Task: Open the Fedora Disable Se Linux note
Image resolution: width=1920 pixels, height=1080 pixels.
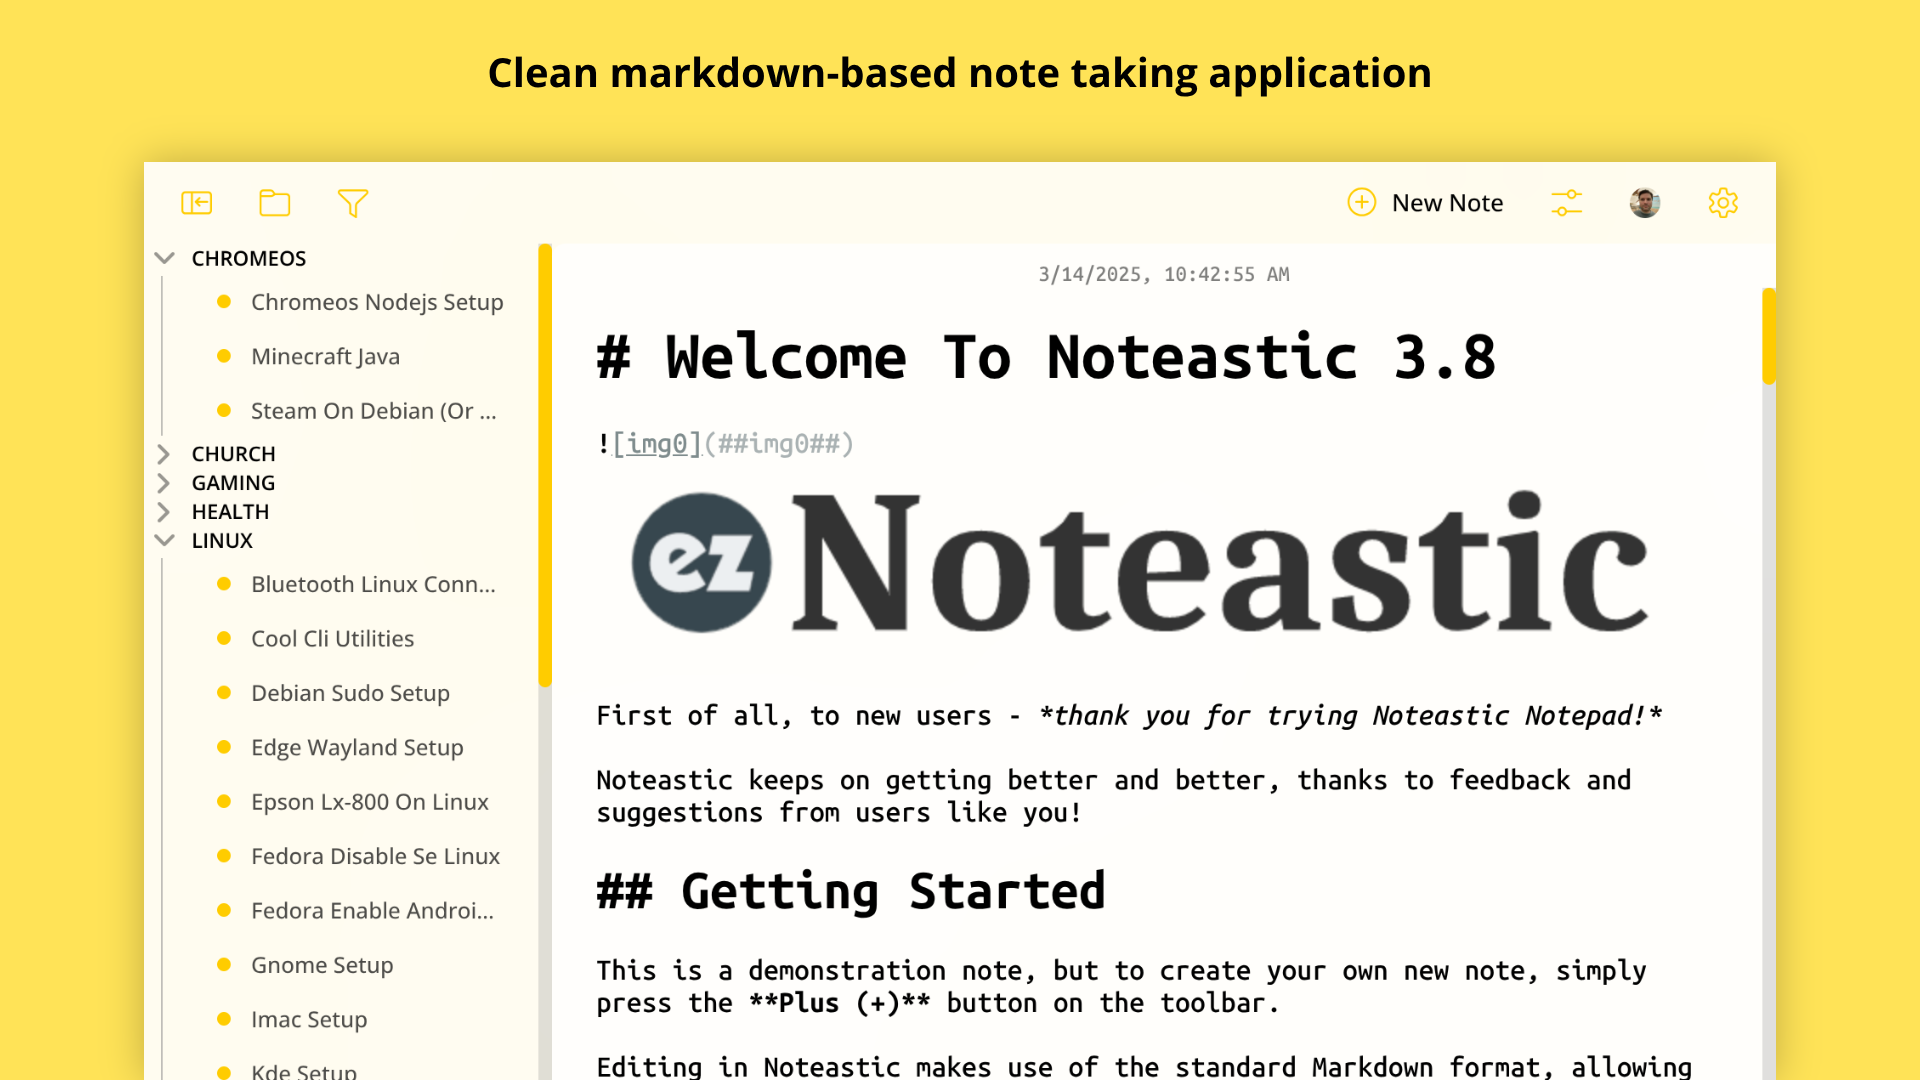Action: 375,856
